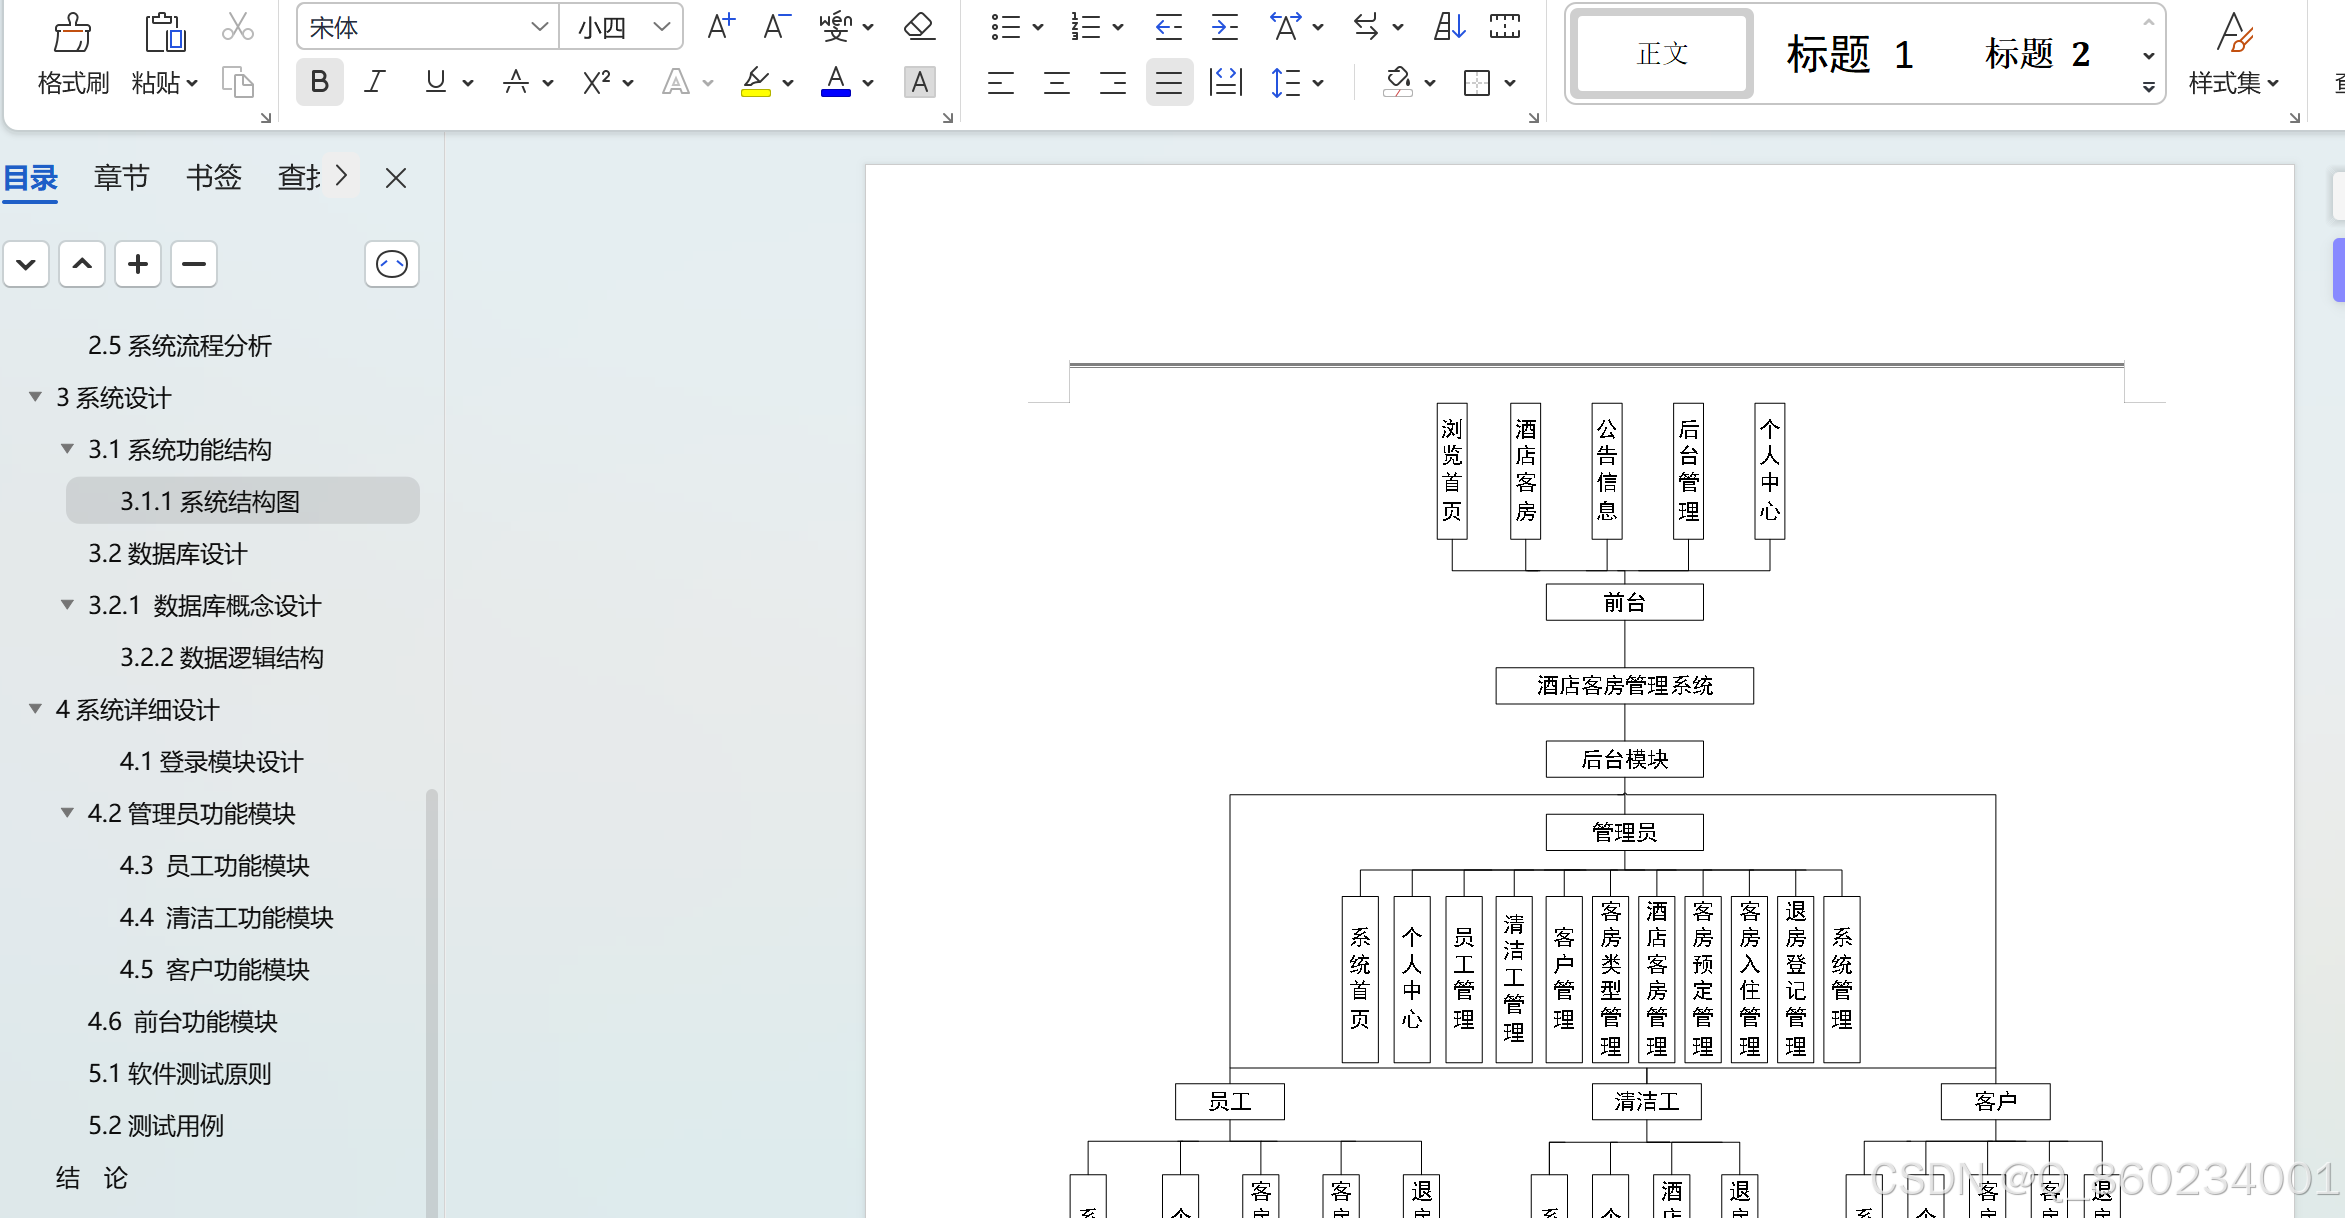Click the plus button in outline panel
This screenshot has height=1218, width=2345.
[138, 264]
